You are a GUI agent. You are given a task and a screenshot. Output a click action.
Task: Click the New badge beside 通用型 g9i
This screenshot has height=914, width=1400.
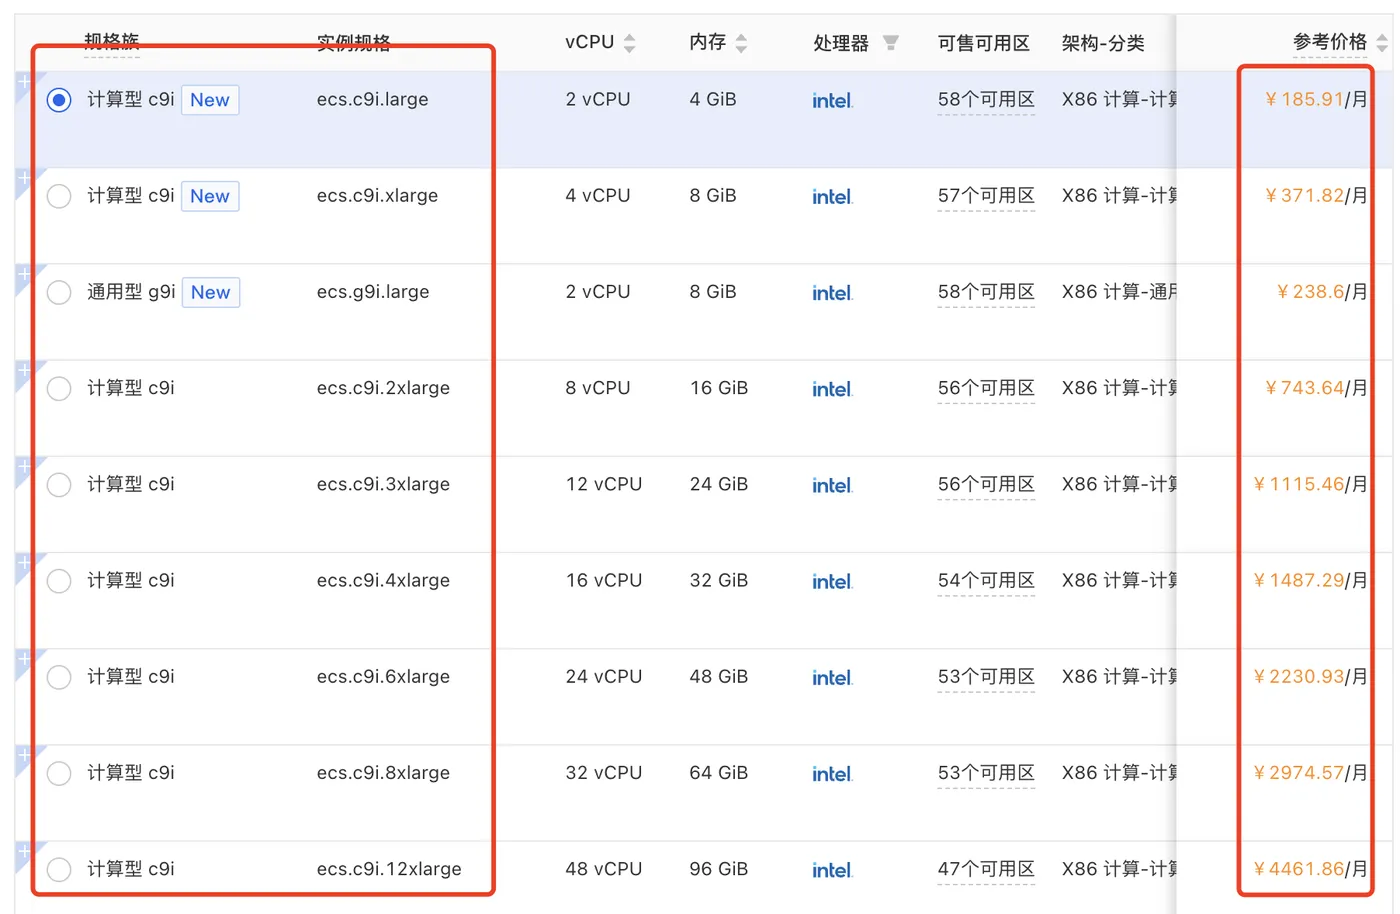[210, 292]
